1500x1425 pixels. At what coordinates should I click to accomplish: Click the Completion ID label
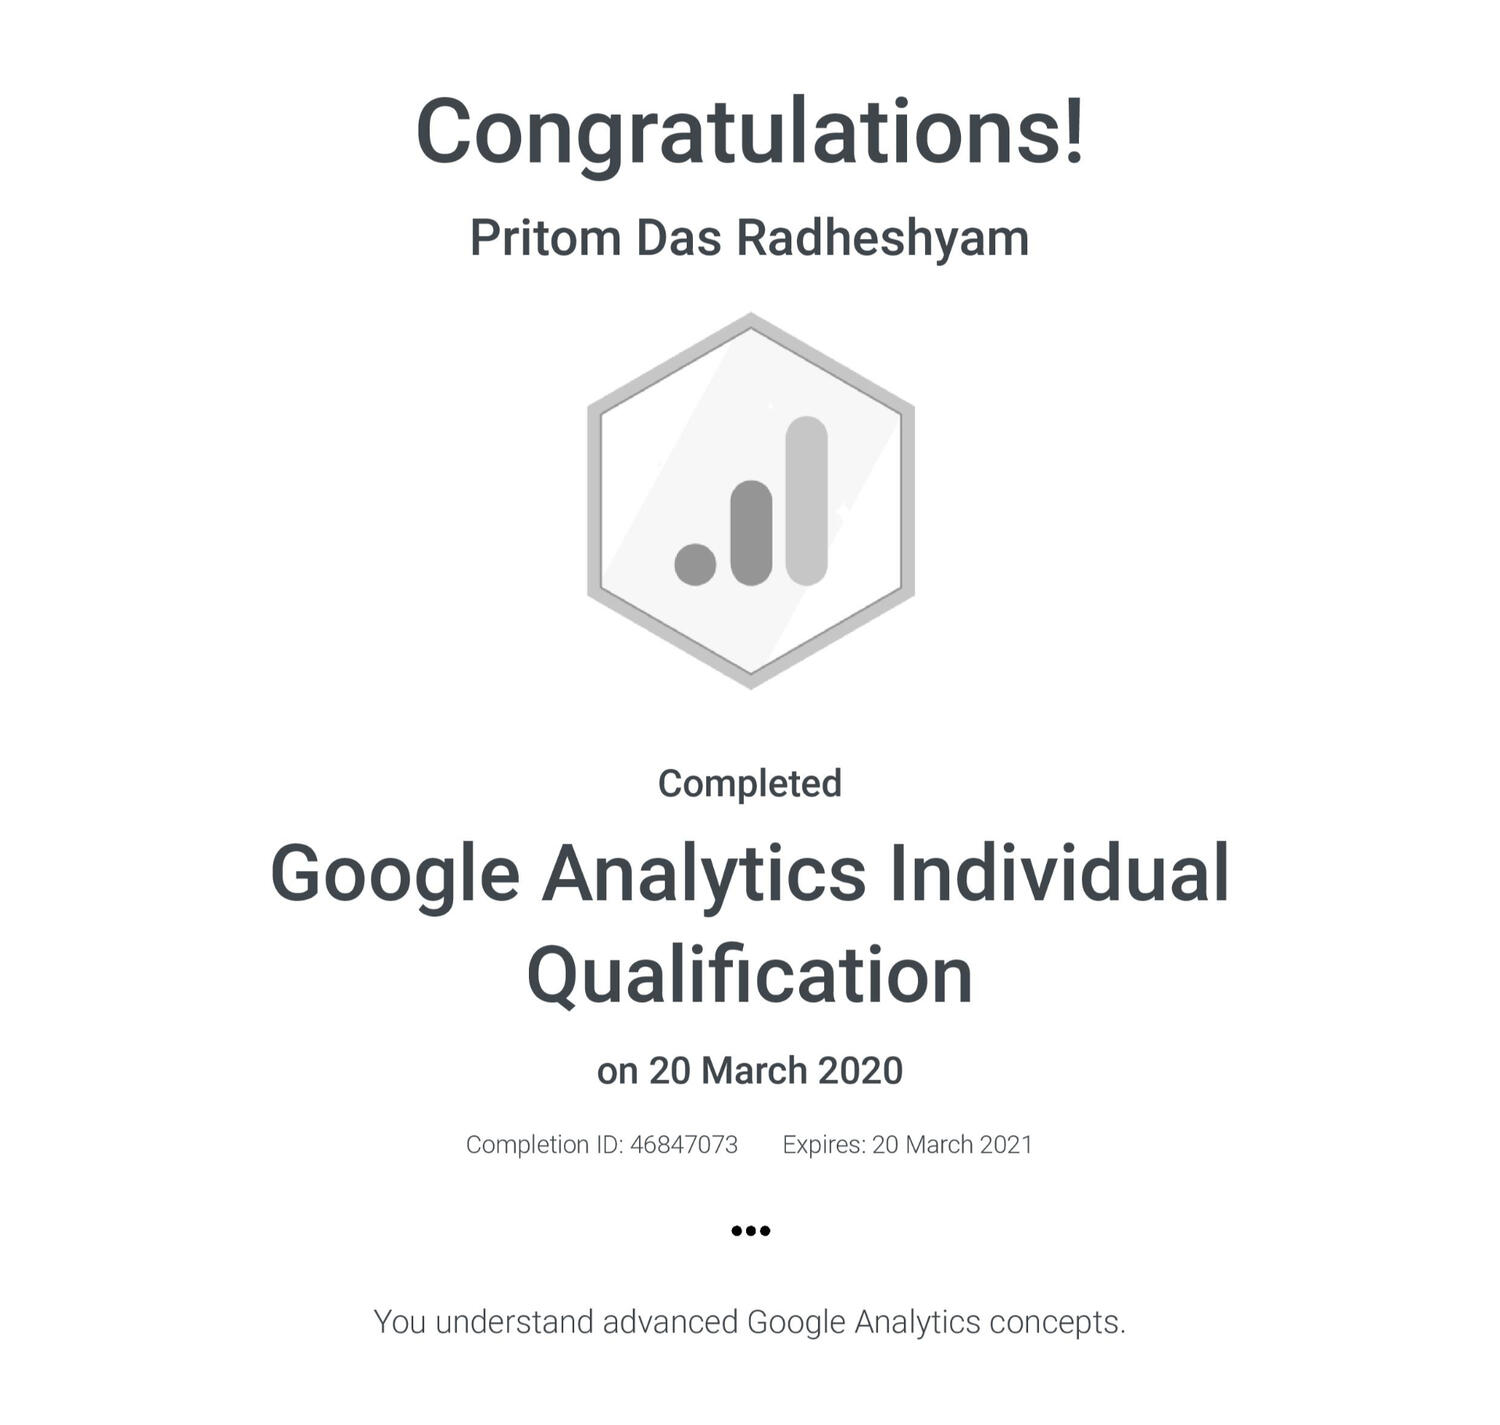[x=544, y=1145]
